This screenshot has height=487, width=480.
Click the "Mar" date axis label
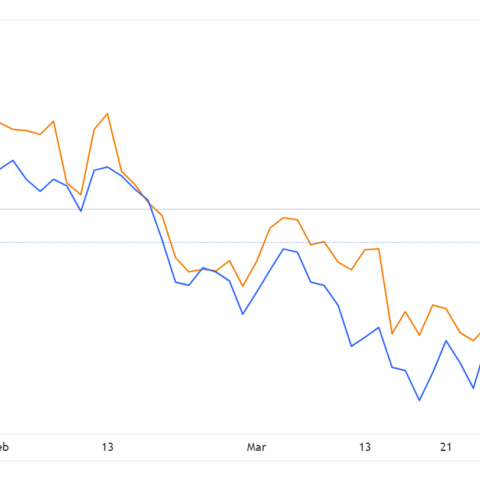click(256, 447)
